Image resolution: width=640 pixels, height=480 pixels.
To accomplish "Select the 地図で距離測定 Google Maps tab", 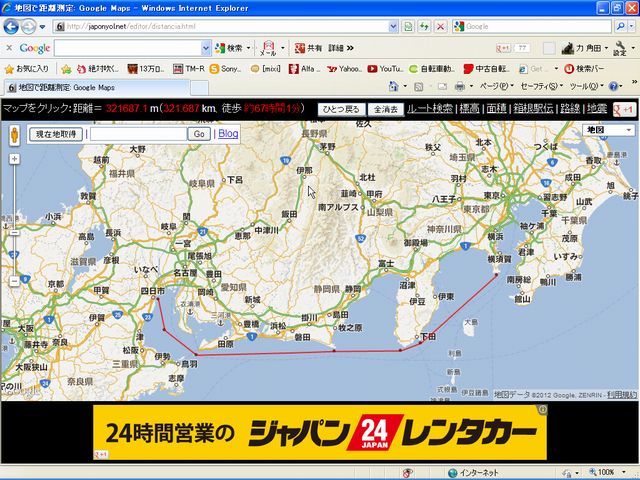I will click(97, 87).
